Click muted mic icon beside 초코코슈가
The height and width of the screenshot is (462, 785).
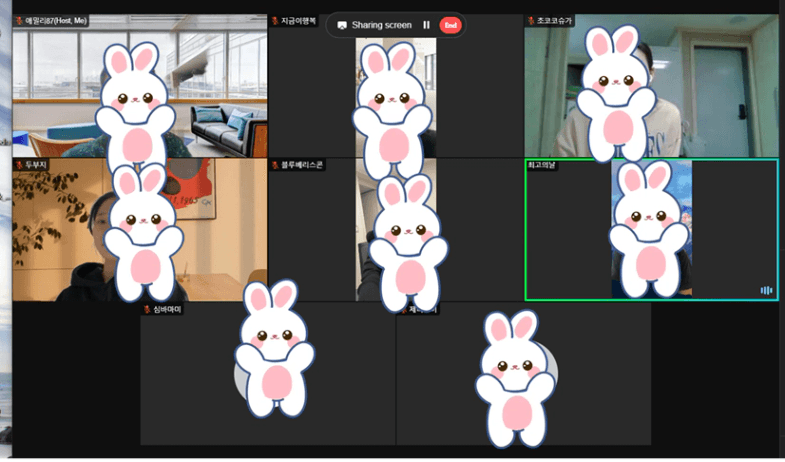coord(531,20)
